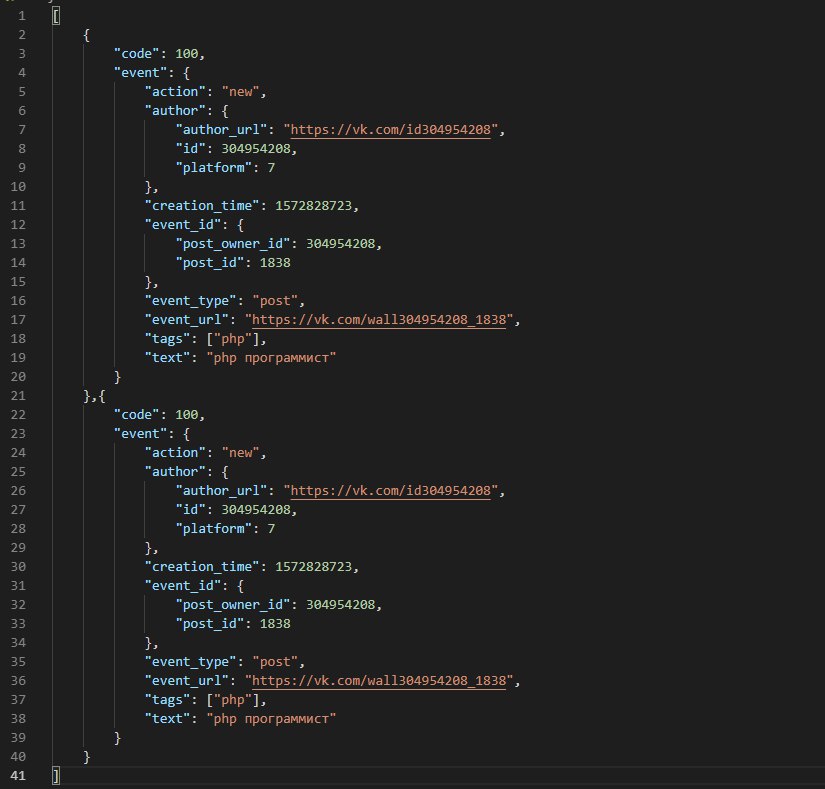Click the "code" key on line 22
Screen dimensions: 825x789
[x=137, y=414]
